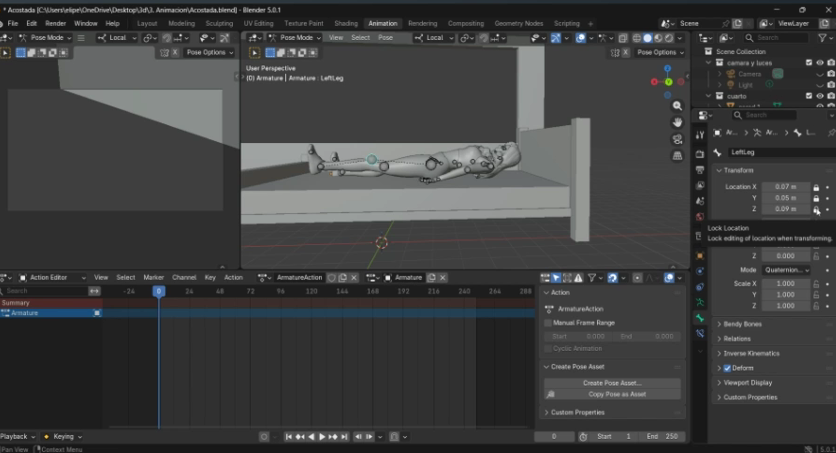Click the zoom magnifier icon in viewport
This screenshot has height=453, width=836.
(678, 106)
